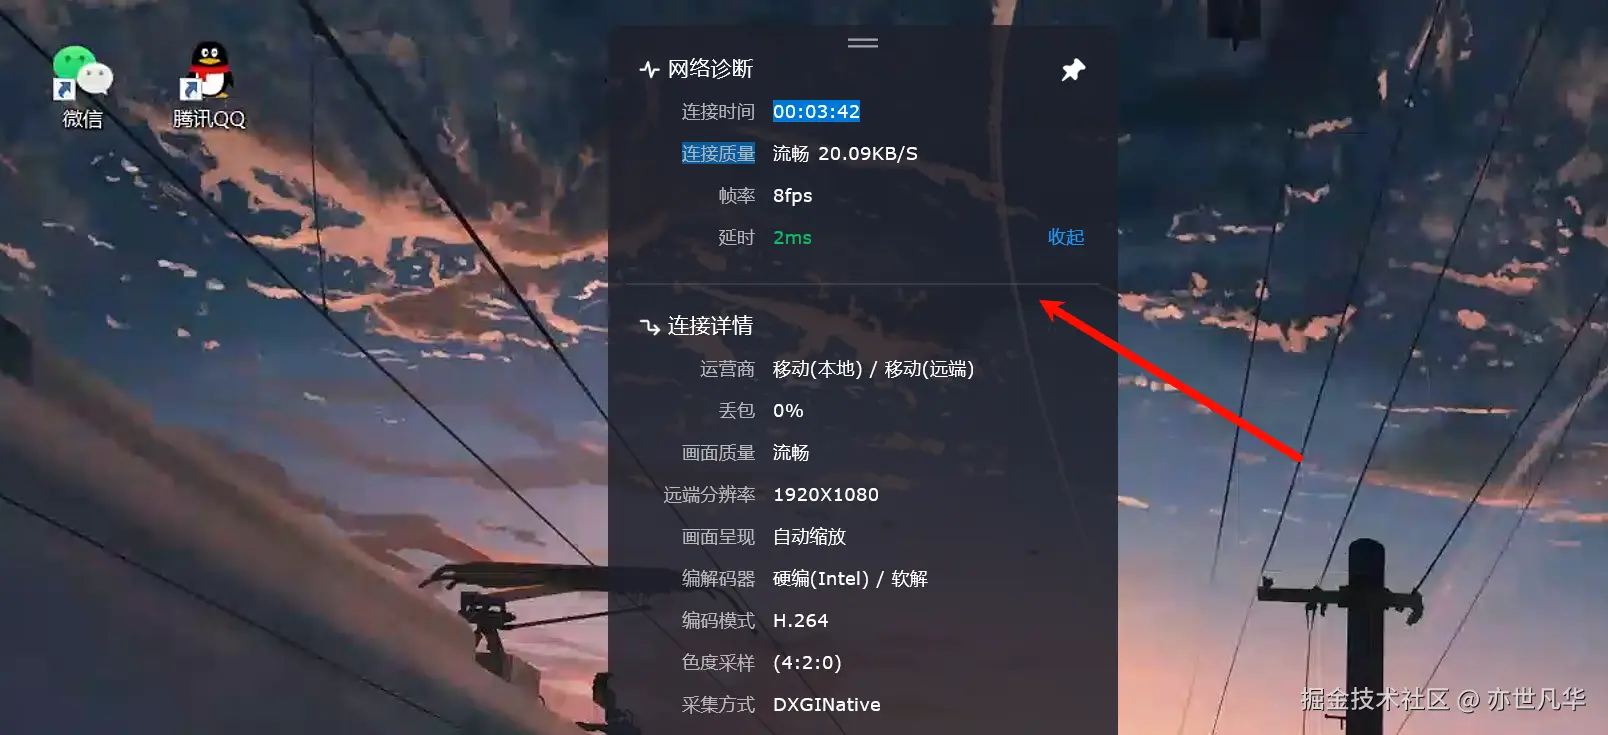The image size is (1608, 735).
Task: Open the WeChat (微信) desktop shortcut
Action: click(82, 87)
